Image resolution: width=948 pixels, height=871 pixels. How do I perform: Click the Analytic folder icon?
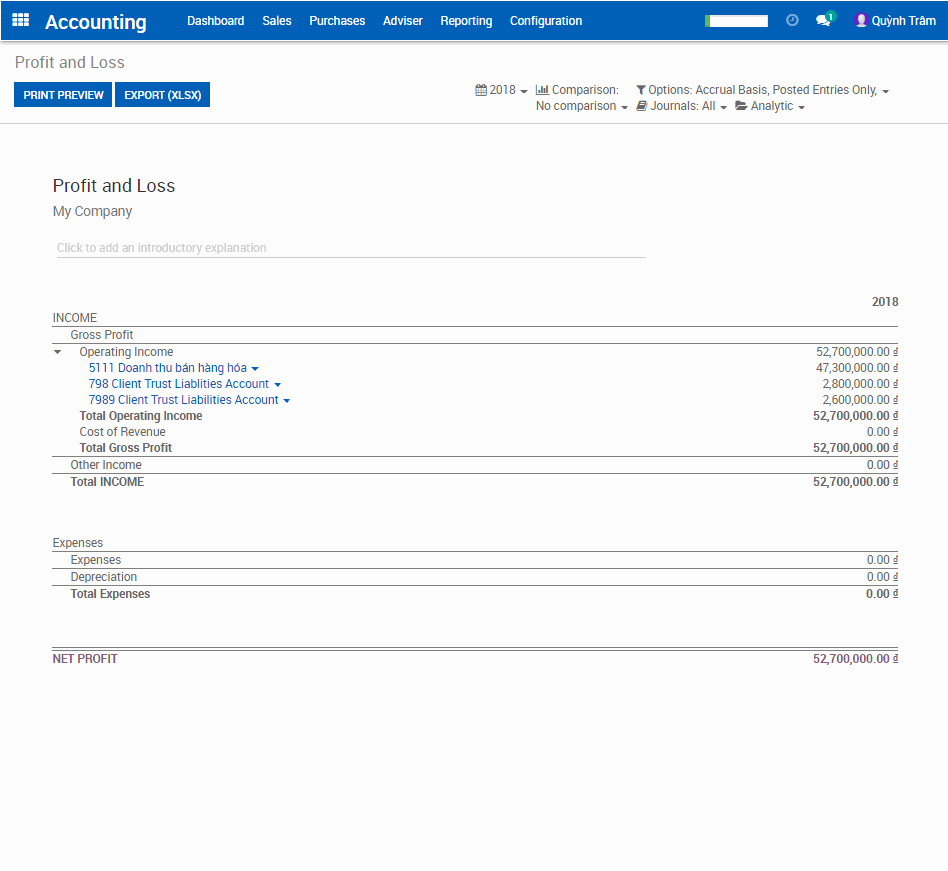coord(741,106)
